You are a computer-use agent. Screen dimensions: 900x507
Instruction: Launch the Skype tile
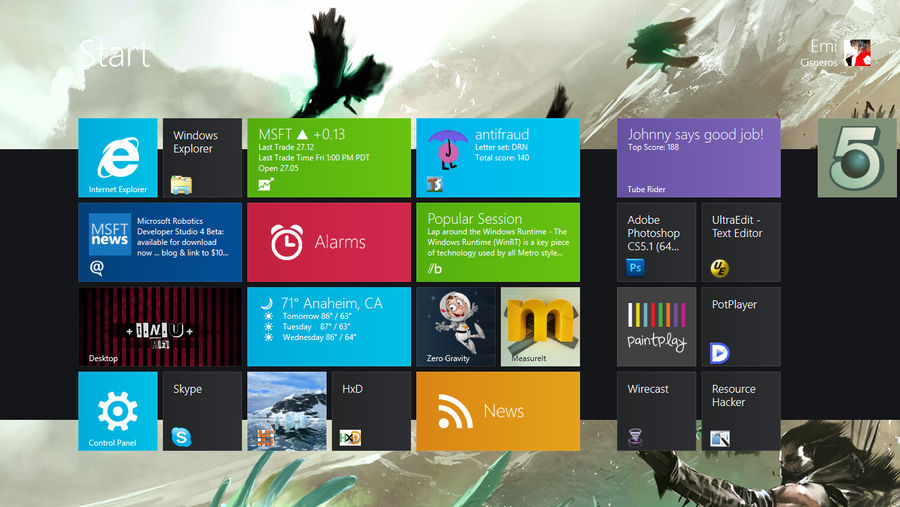tap(202, 411)
